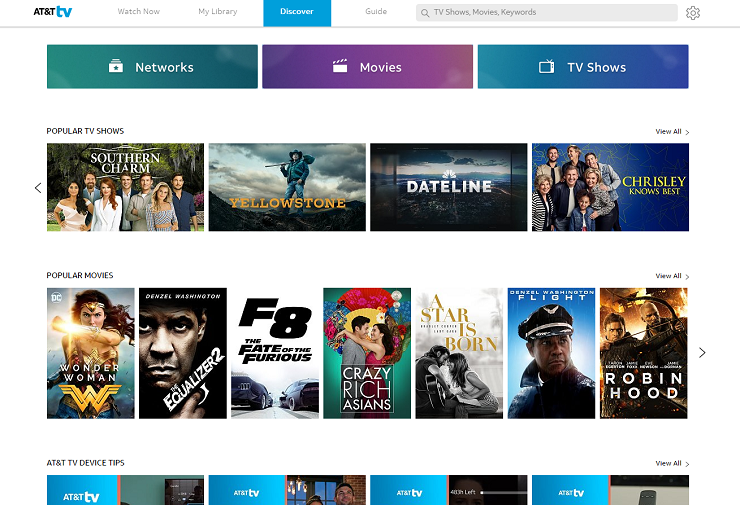Switch to the Watch Now tab
This screenshot has height=505, width=740.
pyautogui.click(x=138, y=11)
